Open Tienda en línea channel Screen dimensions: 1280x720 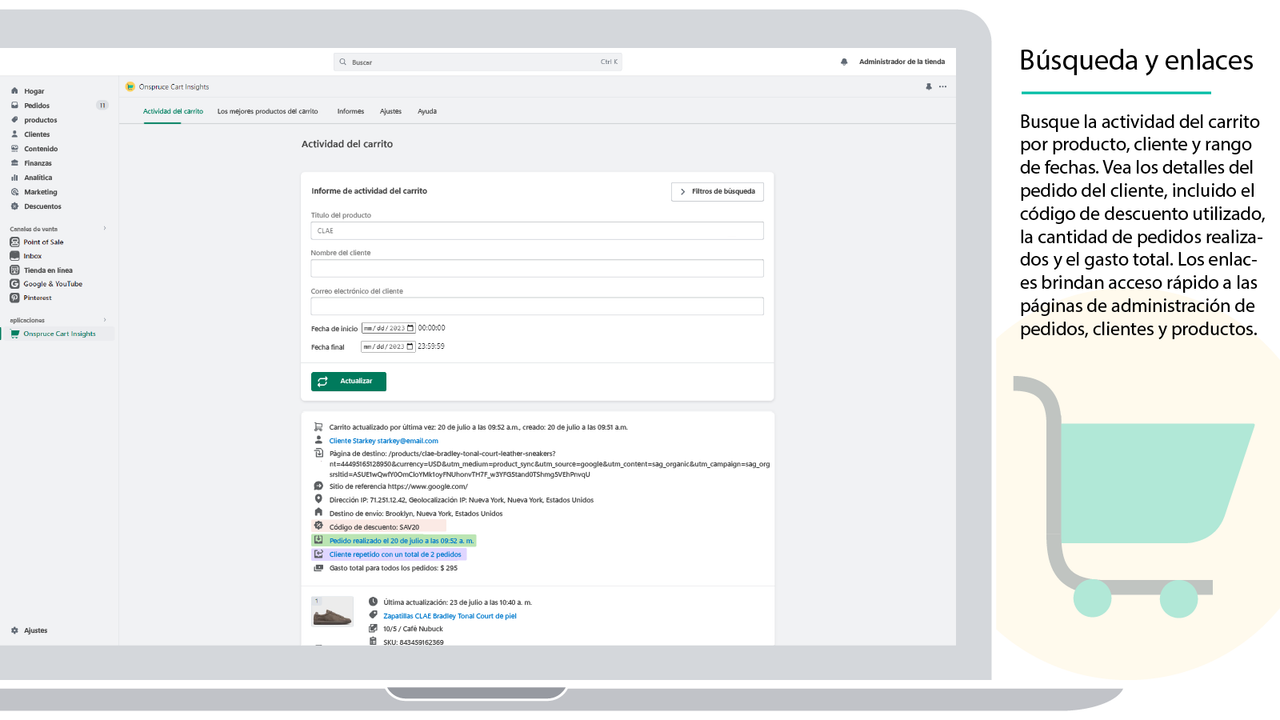[48, 270]
